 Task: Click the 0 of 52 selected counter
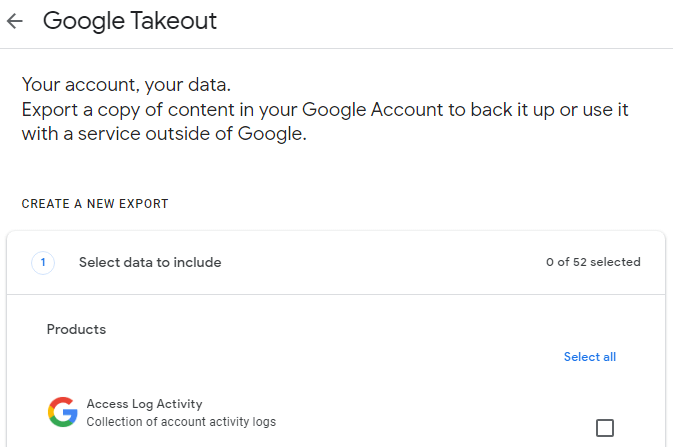pos(593,262)
